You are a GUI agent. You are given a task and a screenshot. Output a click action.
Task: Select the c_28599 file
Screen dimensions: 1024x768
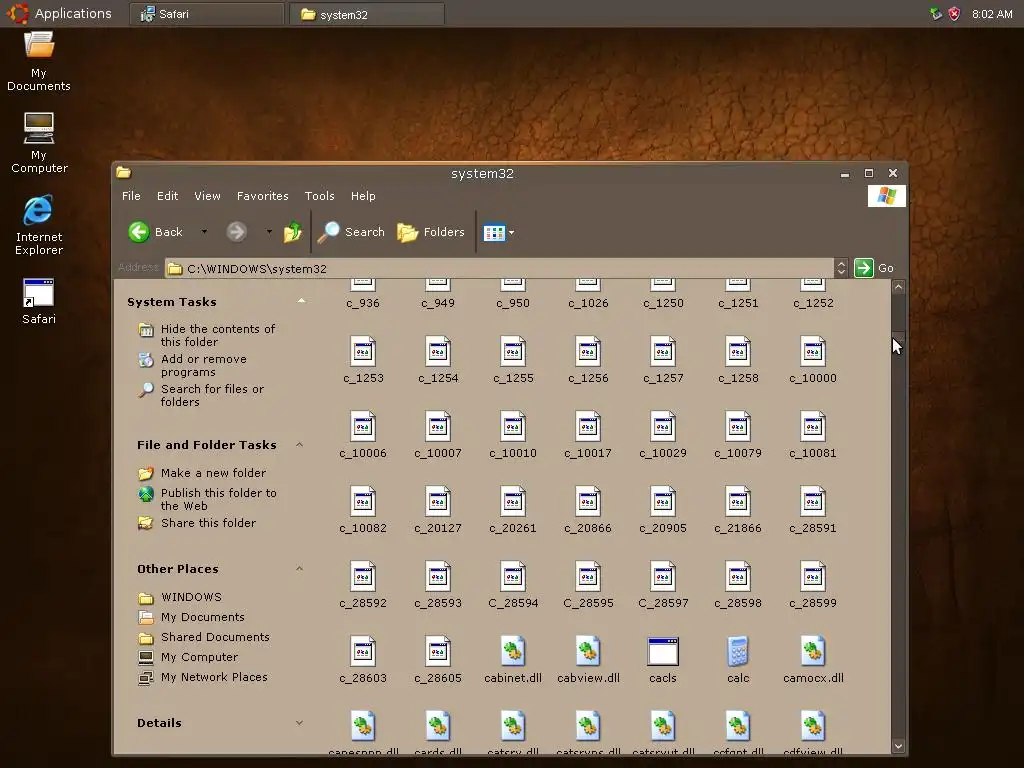click(x=813, y=584)
